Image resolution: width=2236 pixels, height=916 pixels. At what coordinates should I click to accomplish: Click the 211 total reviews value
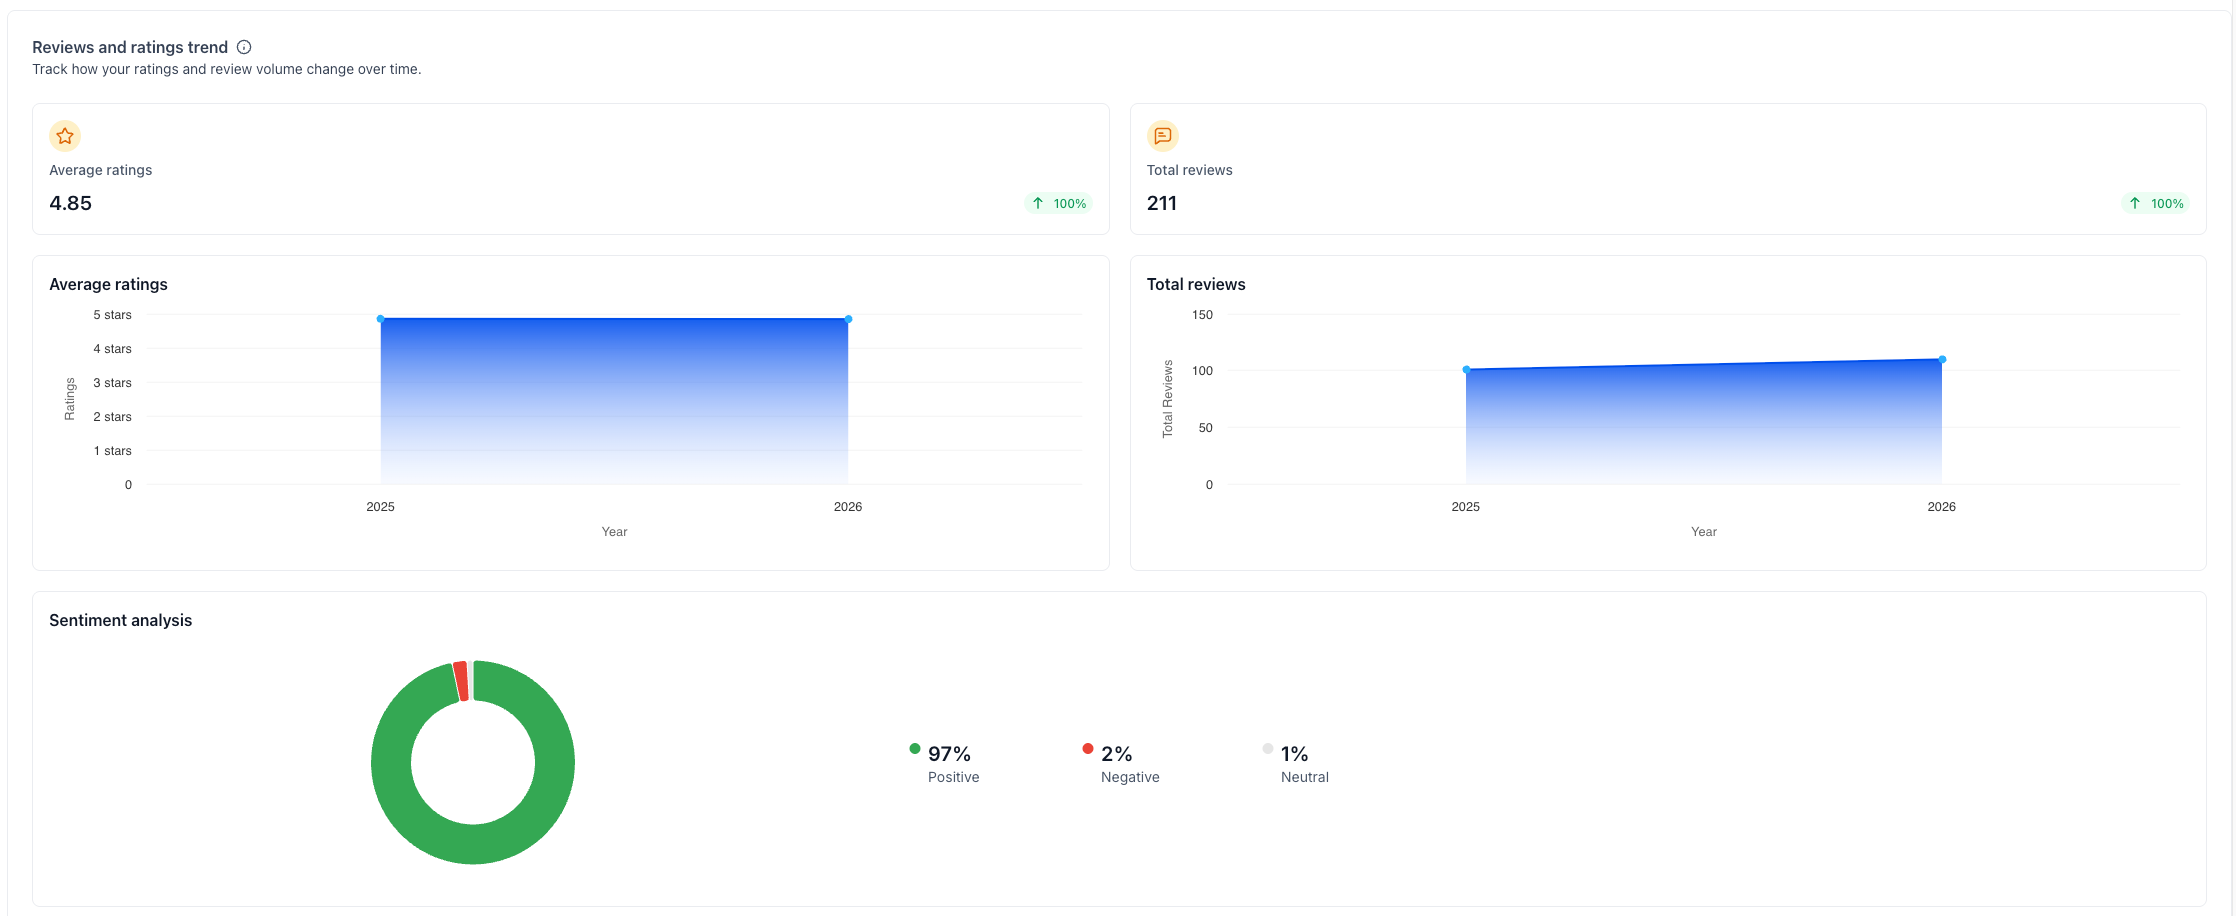(1162, 203)
